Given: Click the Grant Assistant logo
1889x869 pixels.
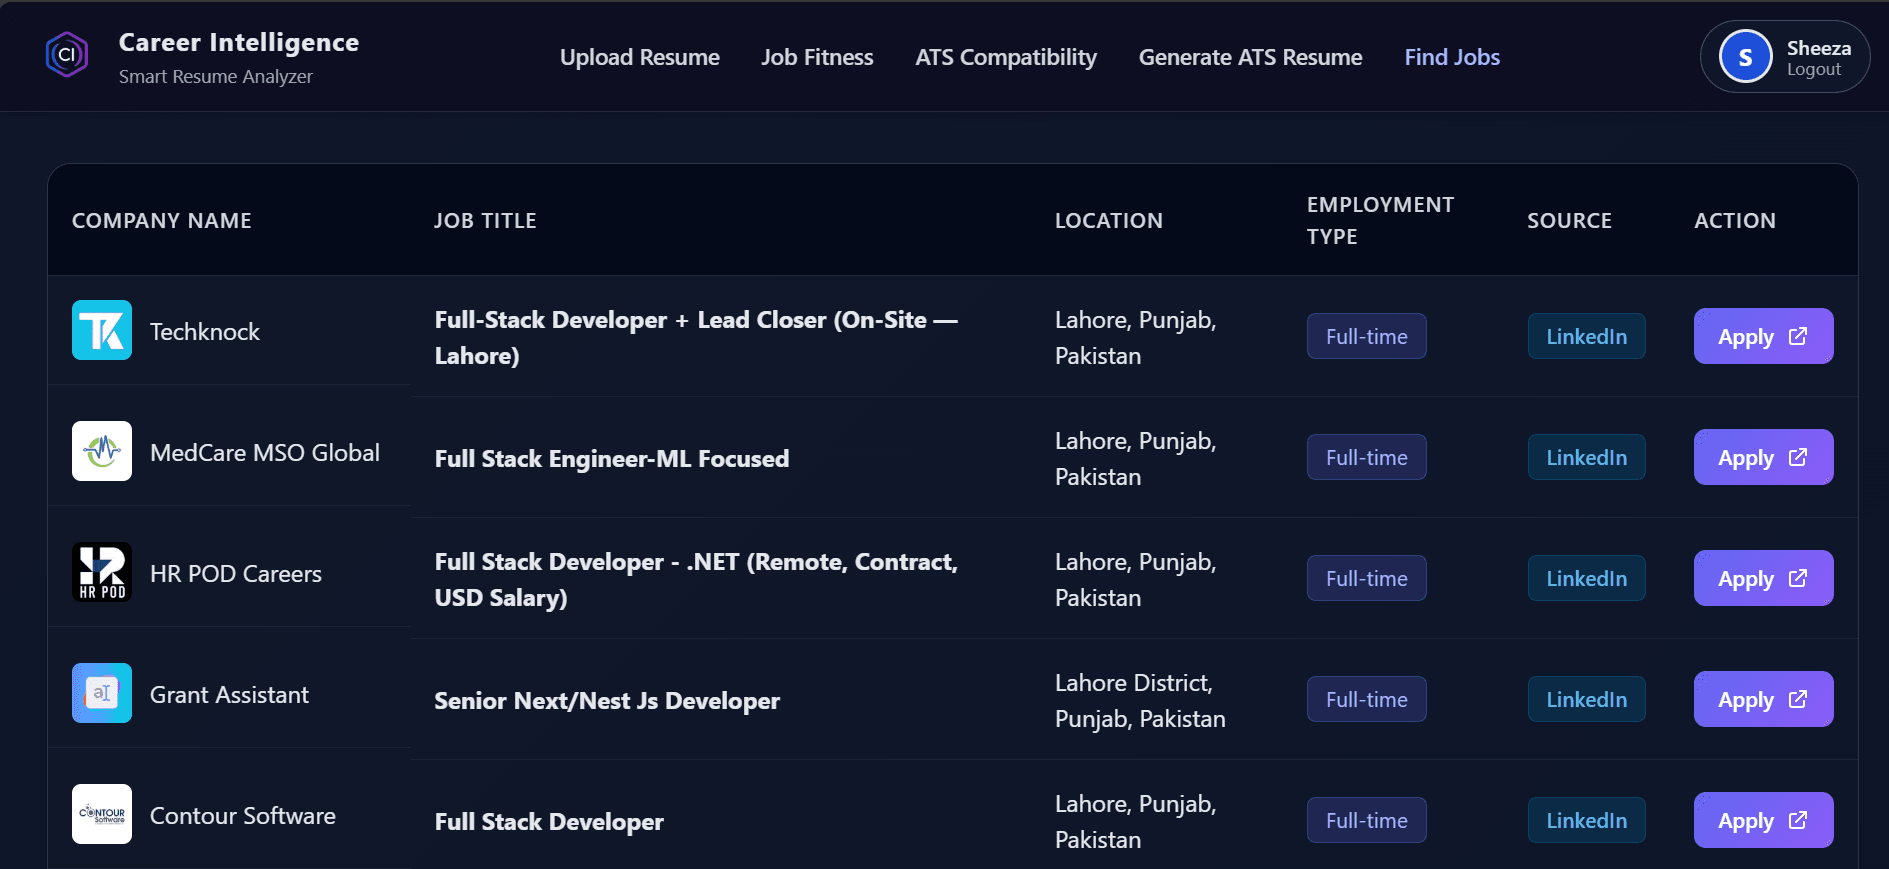Looking at the screenshot, I should (x=102, y=693).
